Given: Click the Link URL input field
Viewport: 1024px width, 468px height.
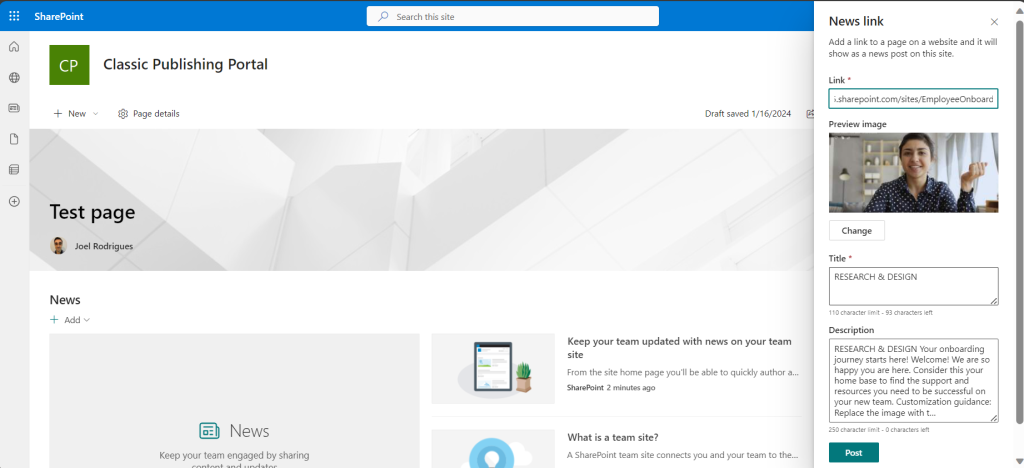Looking at the screenshot, I should 913,98.
